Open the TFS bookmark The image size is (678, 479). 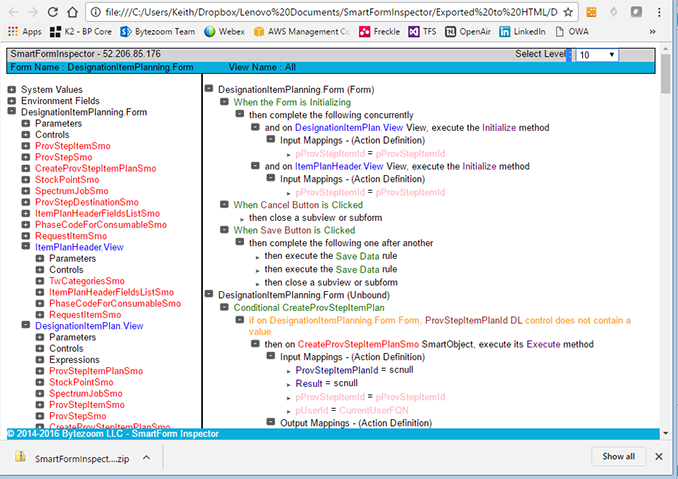422,32
